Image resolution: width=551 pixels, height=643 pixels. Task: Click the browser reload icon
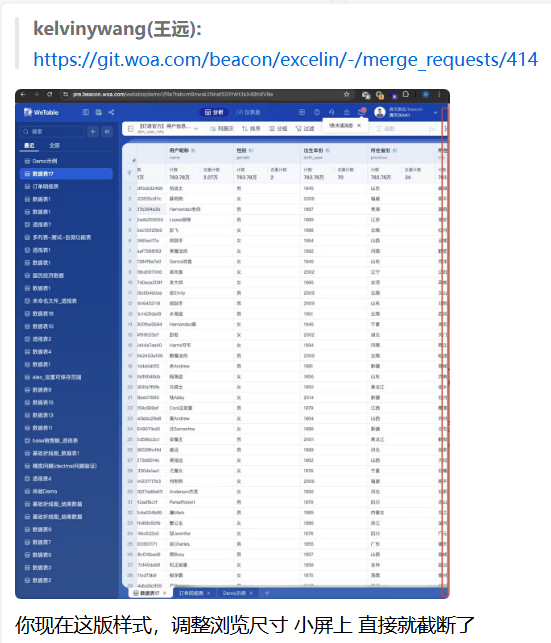(x=50, y=94)
